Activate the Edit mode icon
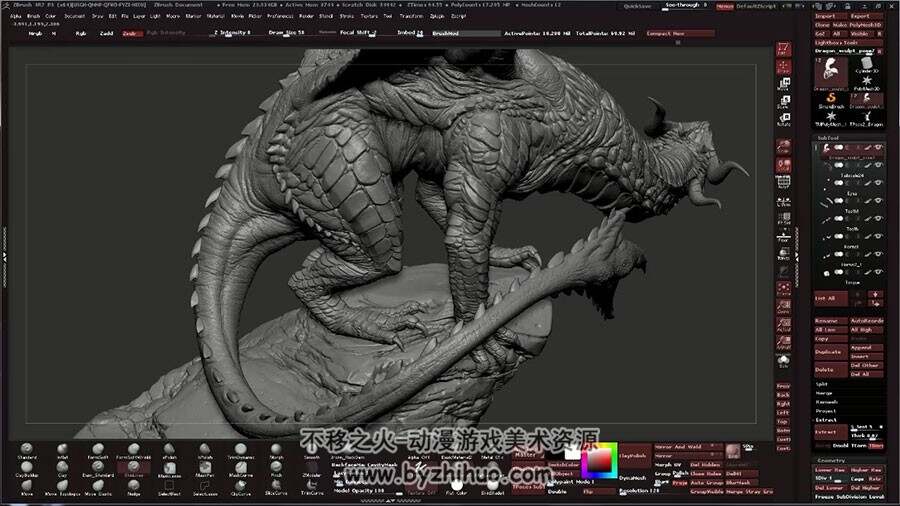The width and height of the screenshot is (900, 506). 783,49
